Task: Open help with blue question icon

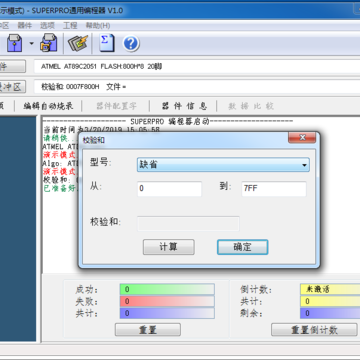Action: [x=131, y=43]
